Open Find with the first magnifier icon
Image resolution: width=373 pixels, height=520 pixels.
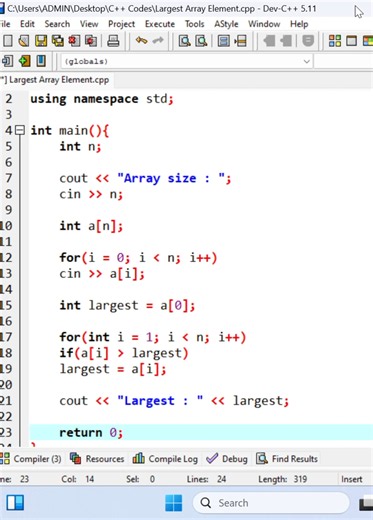(184, 41)
